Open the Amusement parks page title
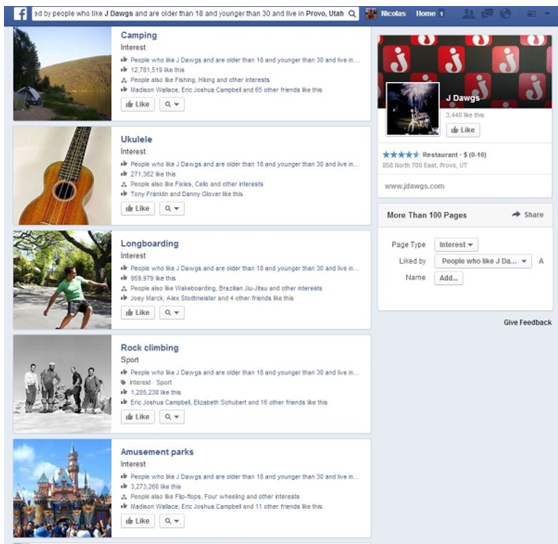The height and width of the screenshot is (544, 558). pyautogui.click(x=157, y=452)
